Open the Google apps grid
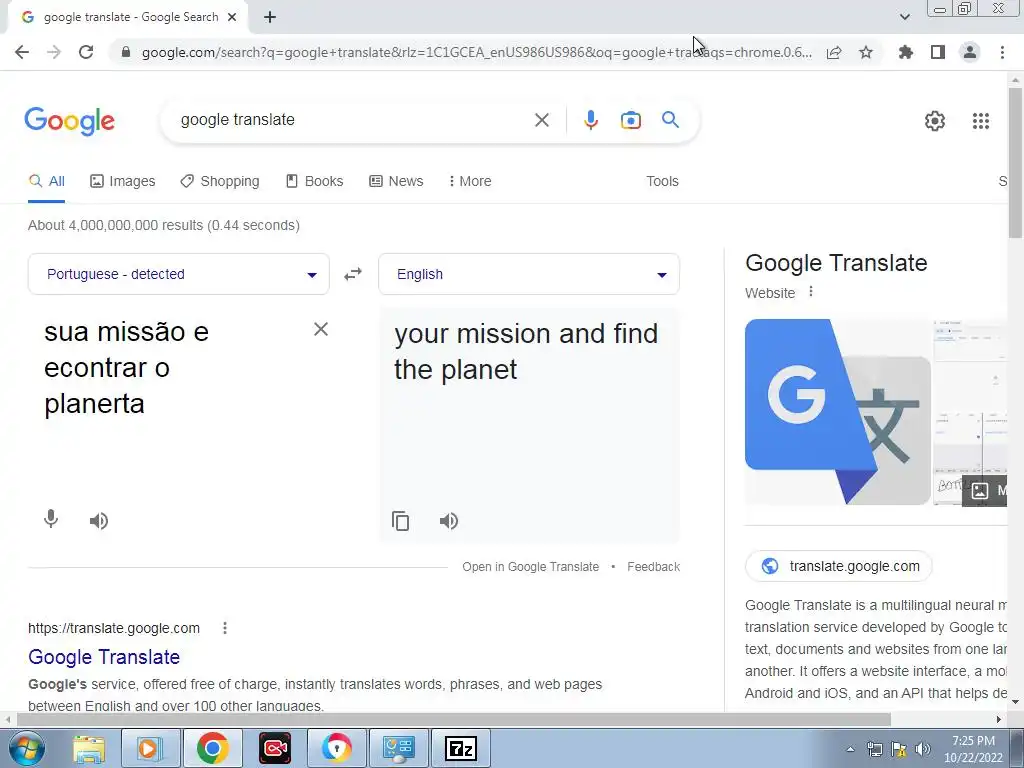 click(980, 121)
